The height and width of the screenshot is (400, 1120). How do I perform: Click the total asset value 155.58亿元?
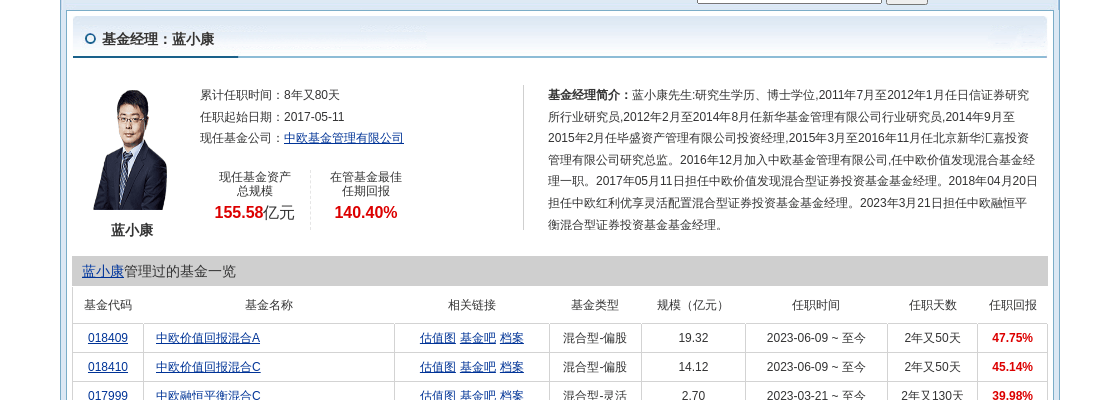point(254,213)
